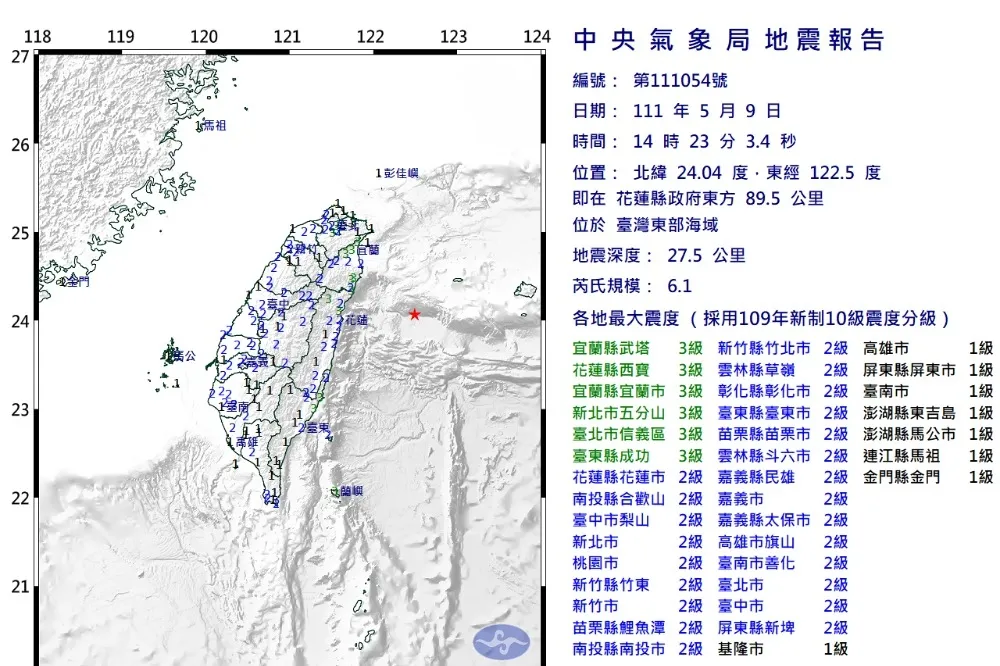
Task: Click 雲林縣草嶺 2級 entry
Action: [x=783, y=370]
